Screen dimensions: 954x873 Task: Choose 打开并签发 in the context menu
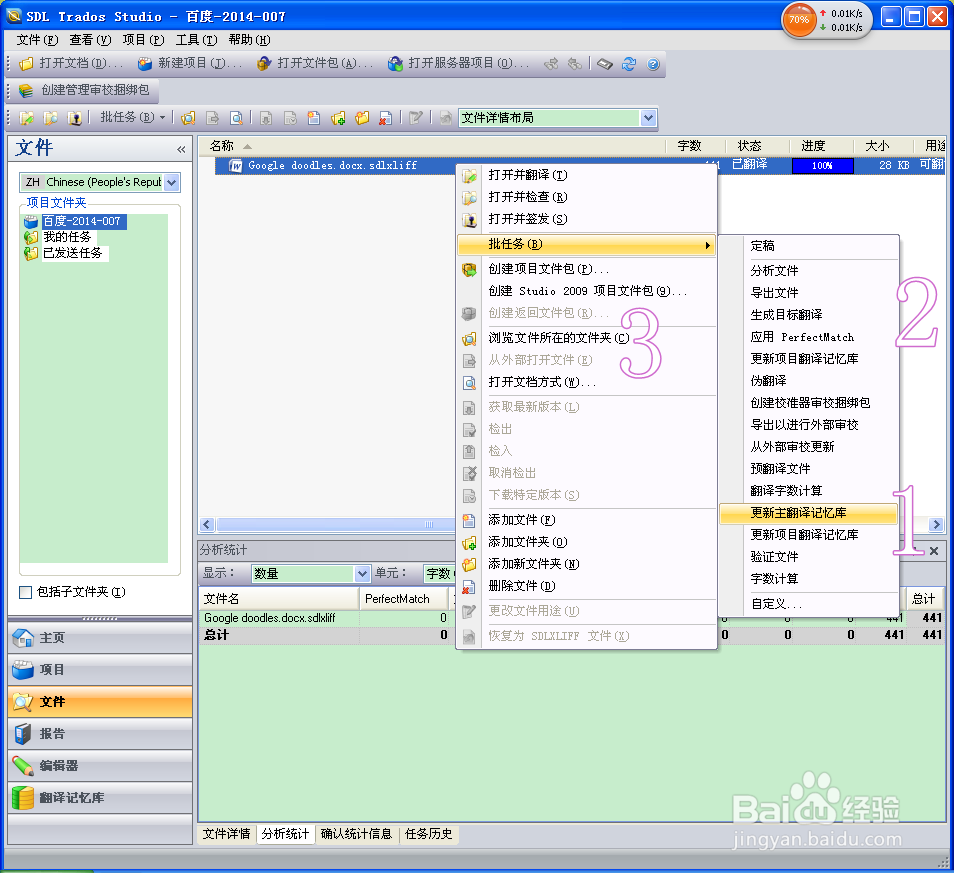(x=586, y=219)
